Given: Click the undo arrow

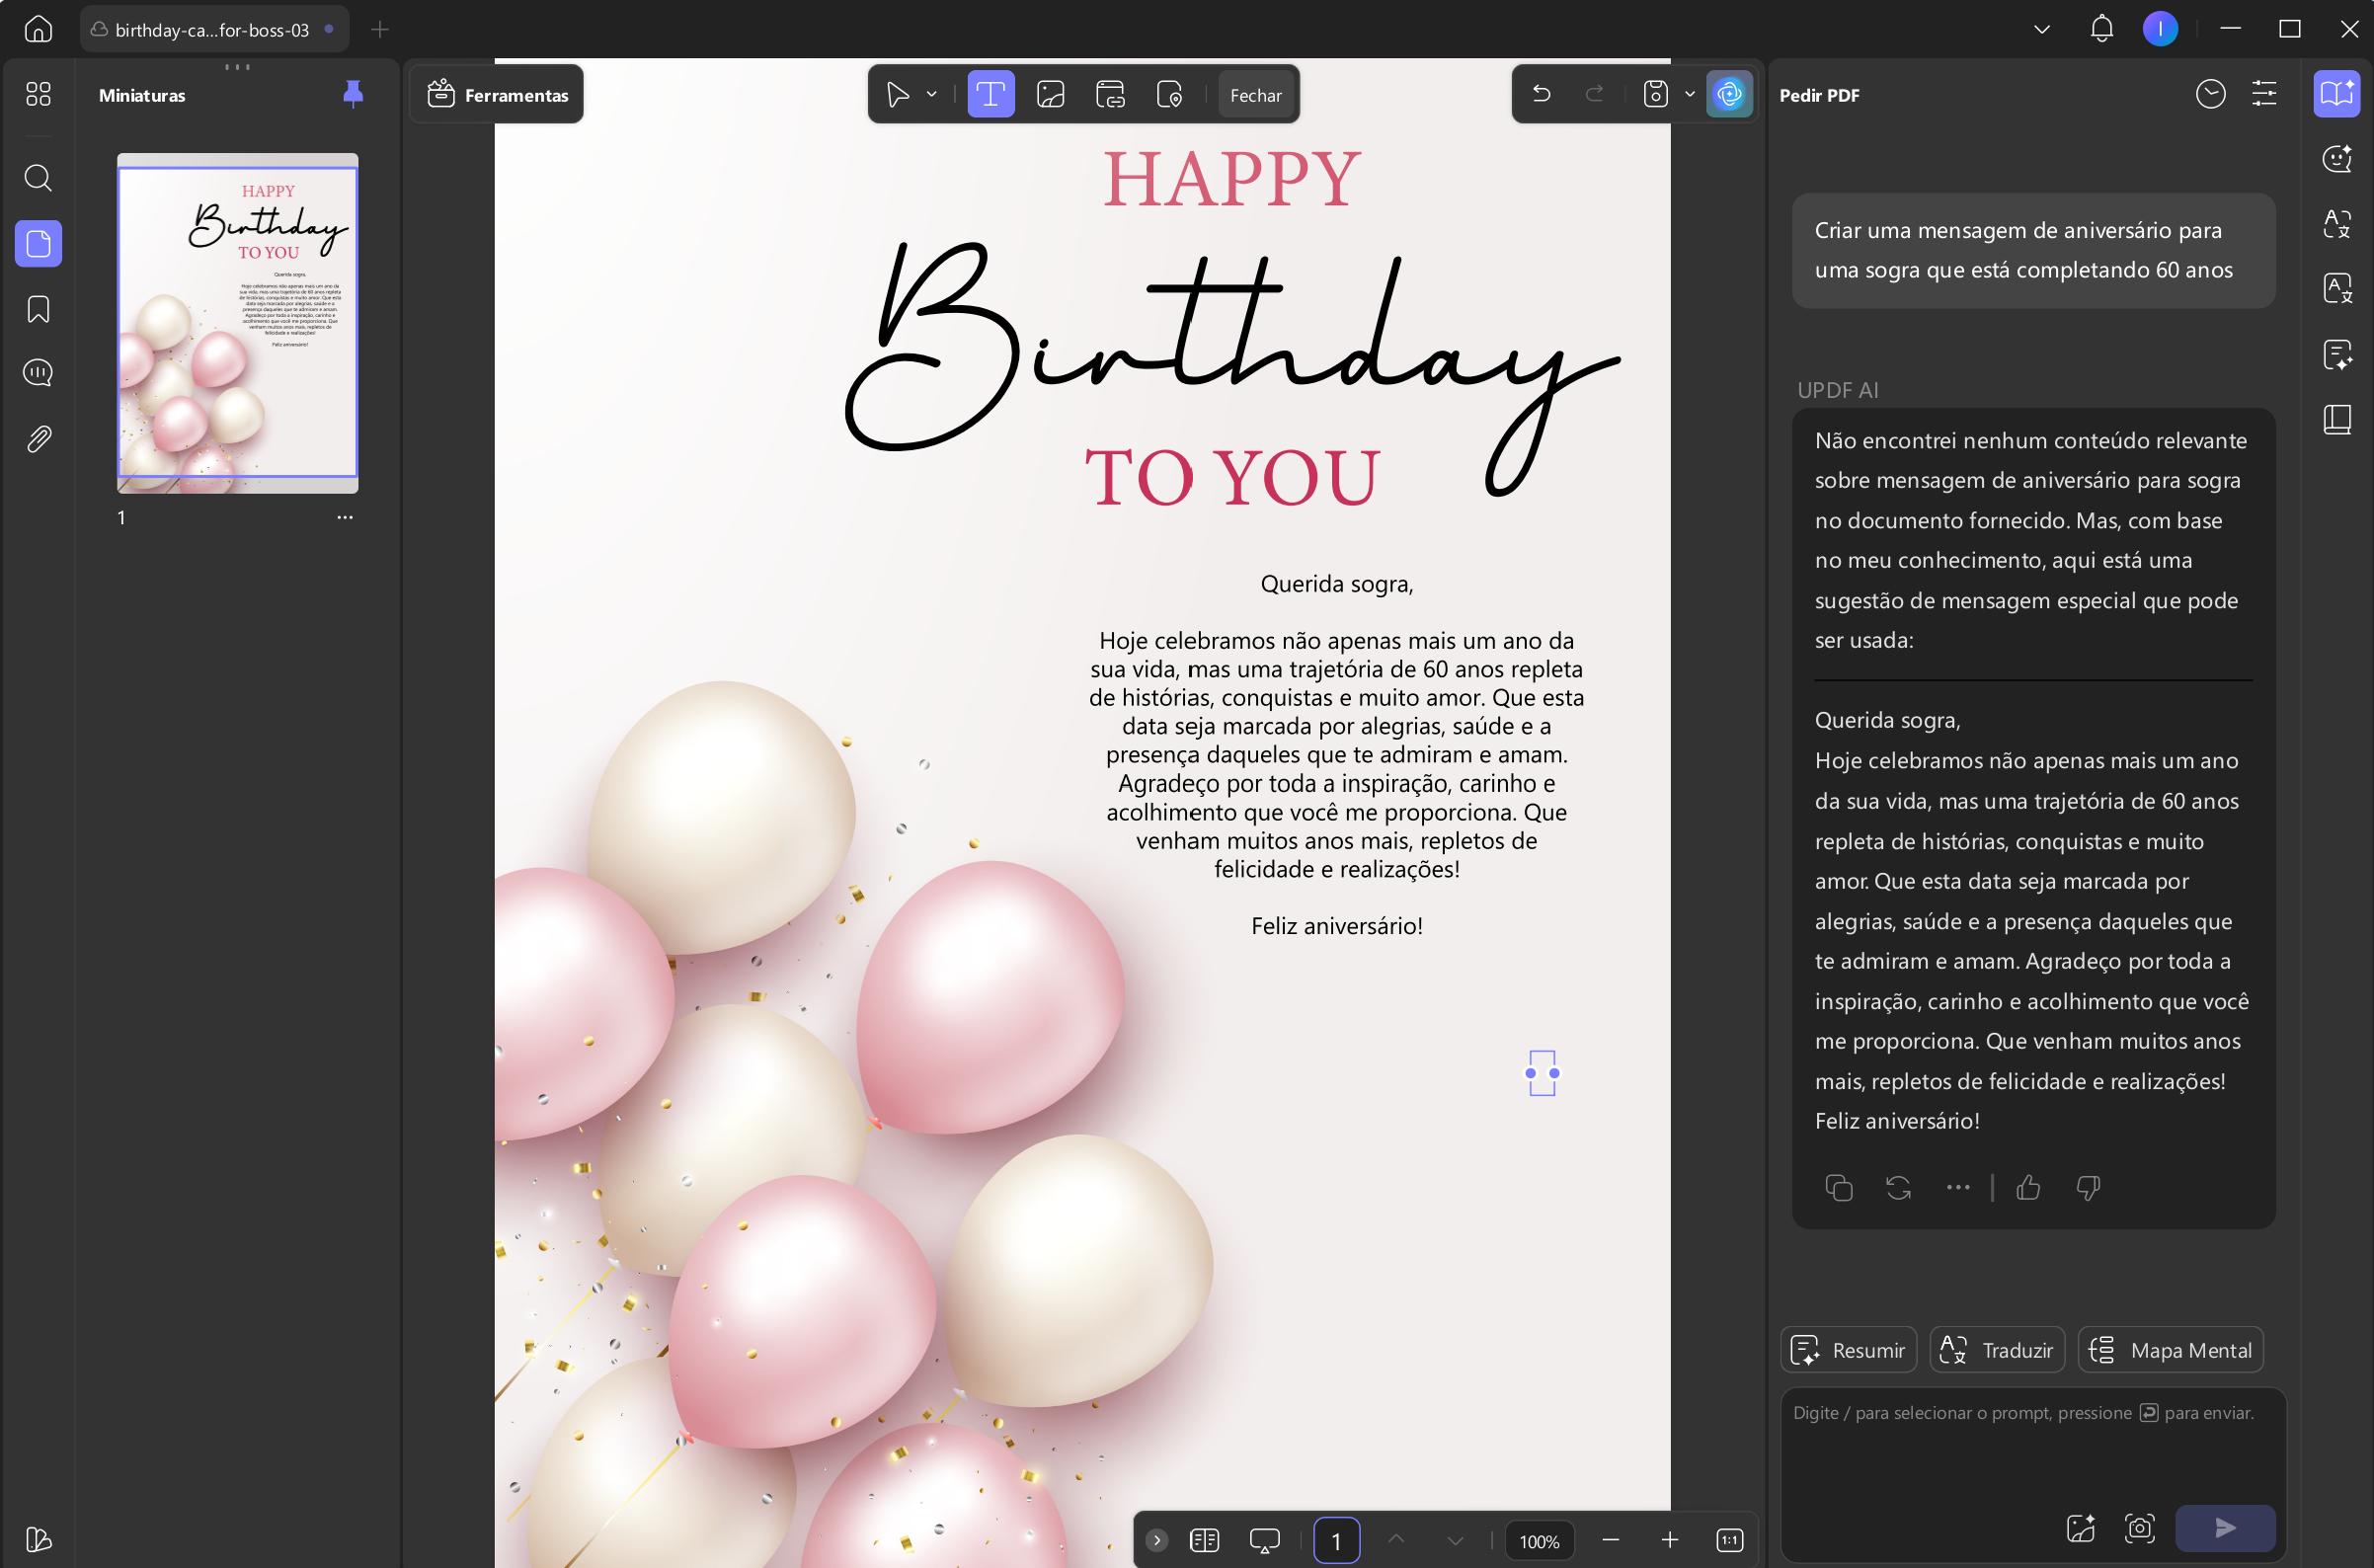Looking at the screenshot, I should 1541,94.
